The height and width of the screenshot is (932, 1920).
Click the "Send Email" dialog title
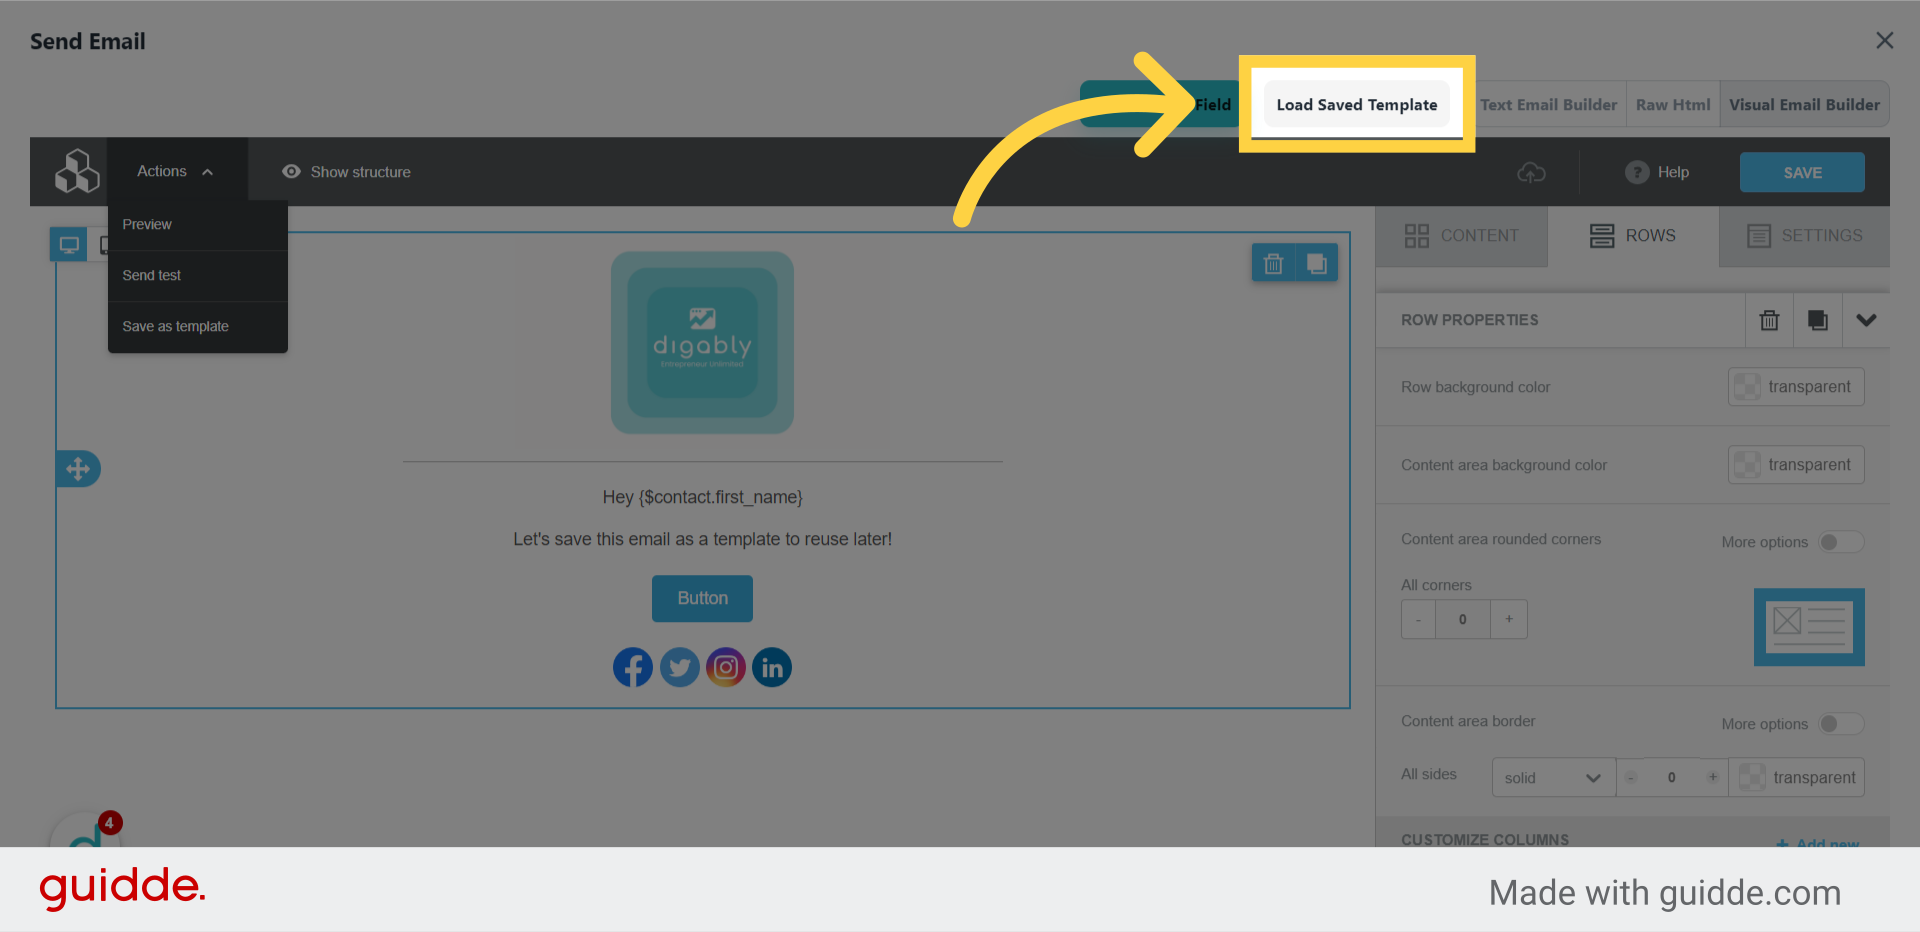pyautogui.click(x=88, y=41)
